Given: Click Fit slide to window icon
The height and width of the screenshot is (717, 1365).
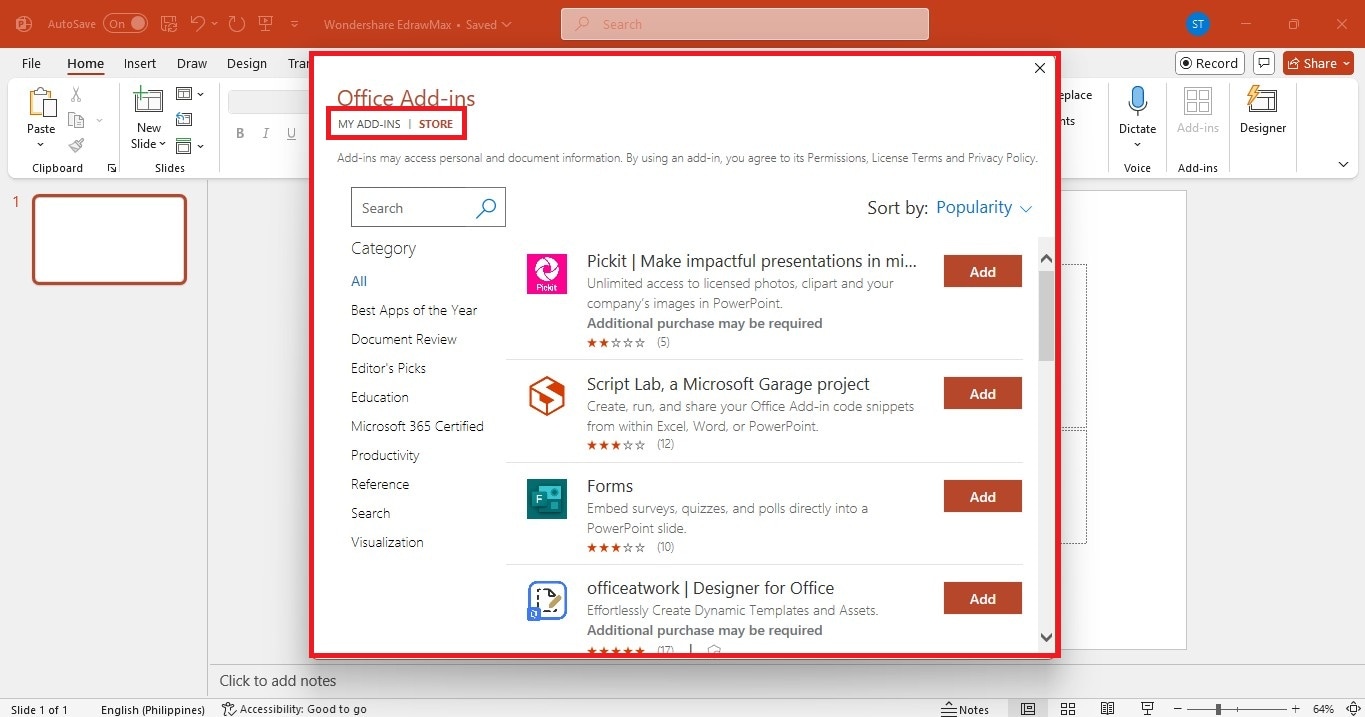Looking at the screenshot, I should click(x=1353, y=709).
